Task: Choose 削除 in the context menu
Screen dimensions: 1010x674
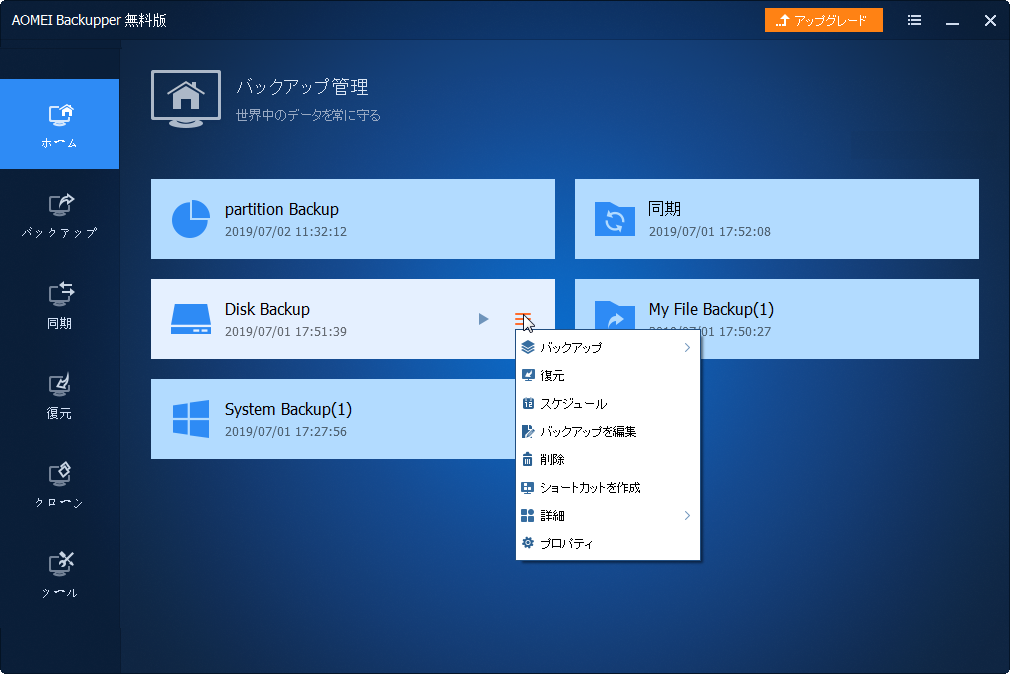Action: click(x=607, y=459)
